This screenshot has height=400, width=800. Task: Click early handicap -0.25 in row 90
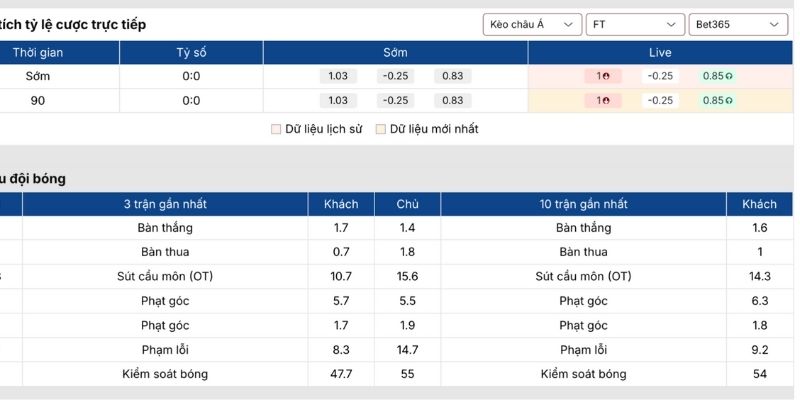tap(396, 100)
